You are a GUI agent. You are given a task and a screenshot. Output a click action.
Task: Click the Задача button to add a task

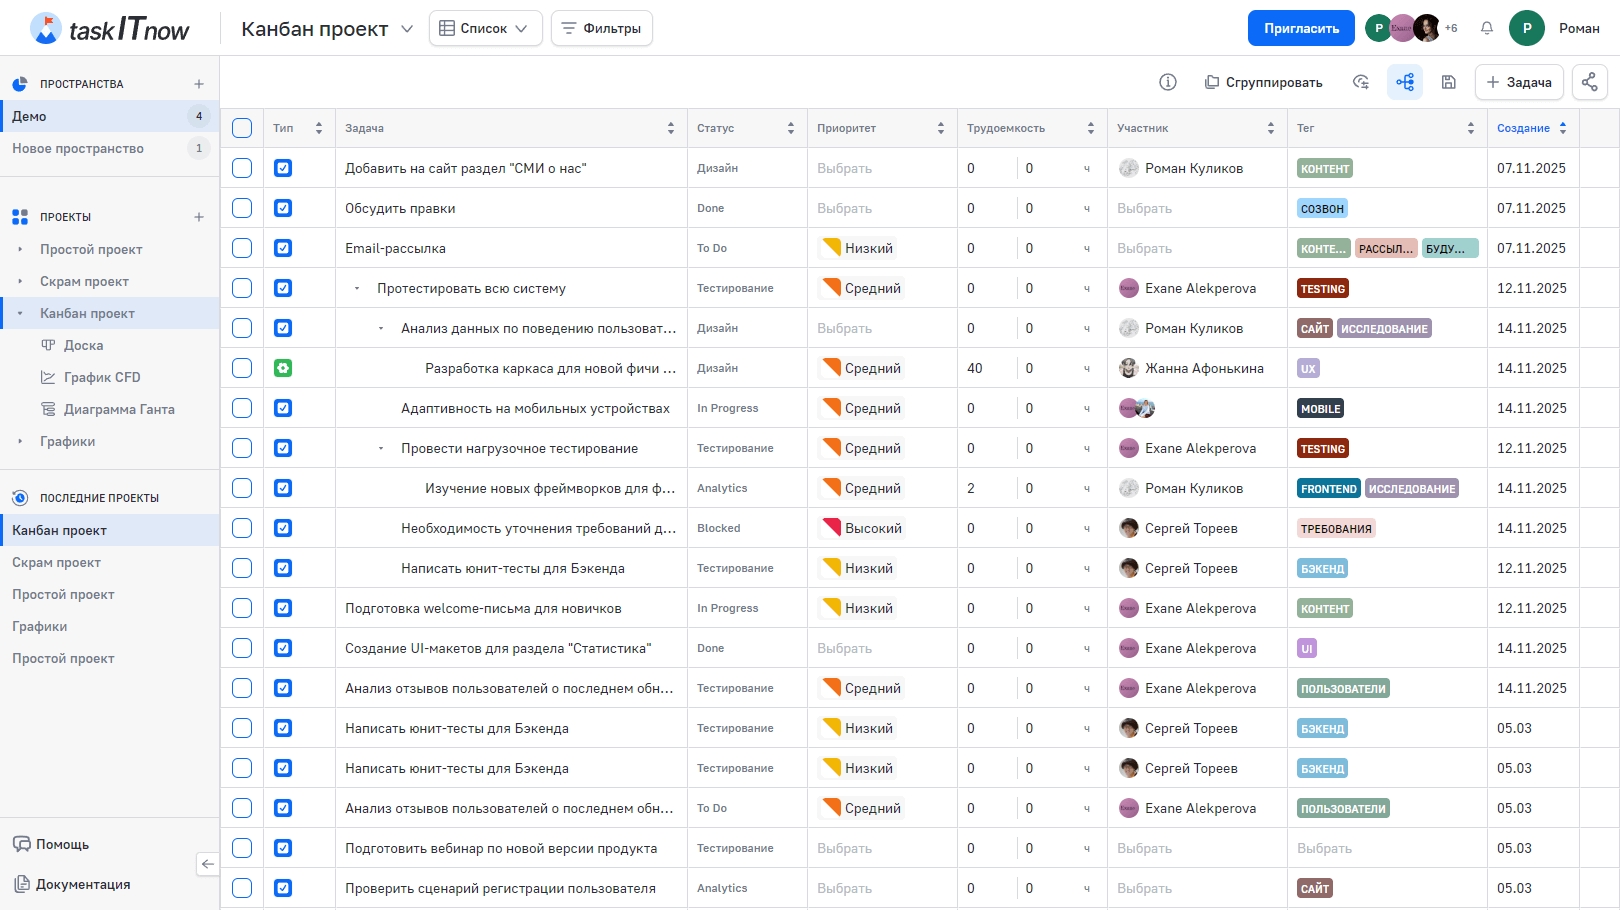tap(1518, 82)
